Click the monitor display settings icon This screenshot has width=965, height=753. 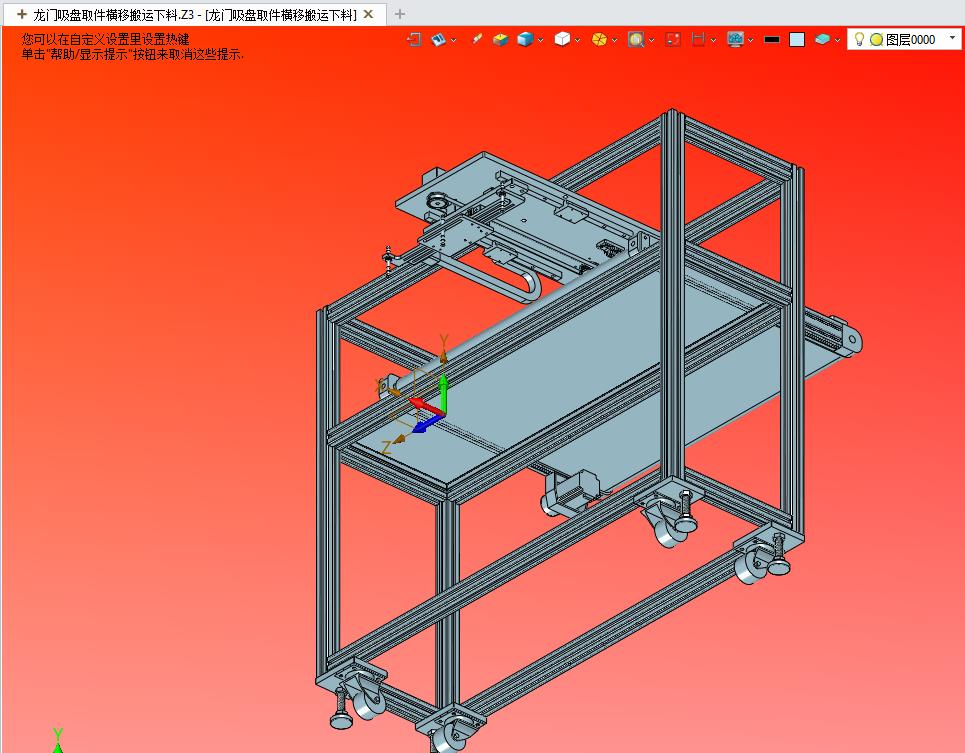click(735, 39)
